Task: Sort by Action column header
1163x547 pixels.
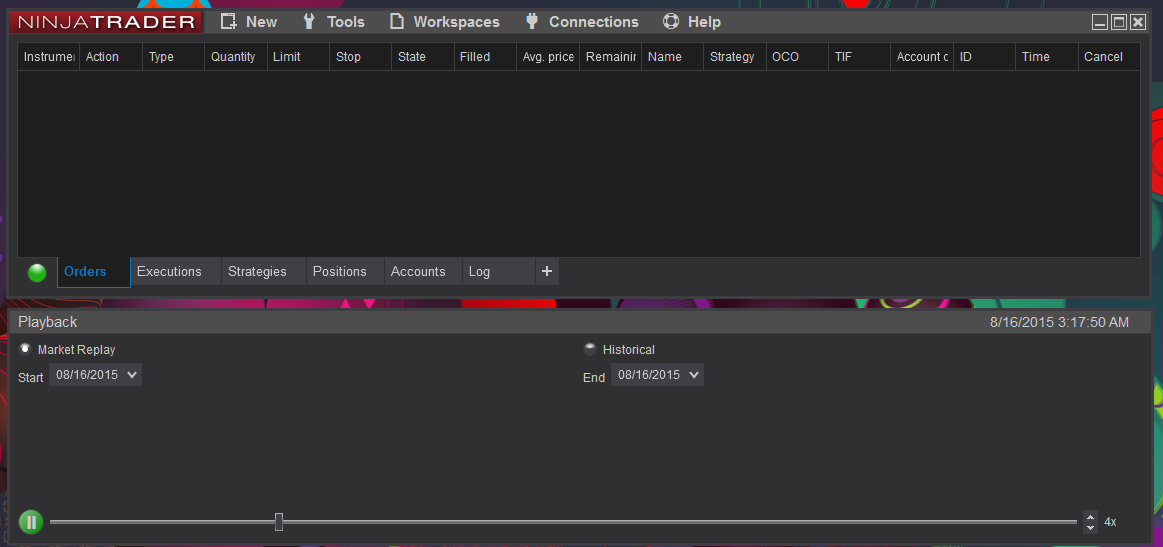Action: pos(111,56)
